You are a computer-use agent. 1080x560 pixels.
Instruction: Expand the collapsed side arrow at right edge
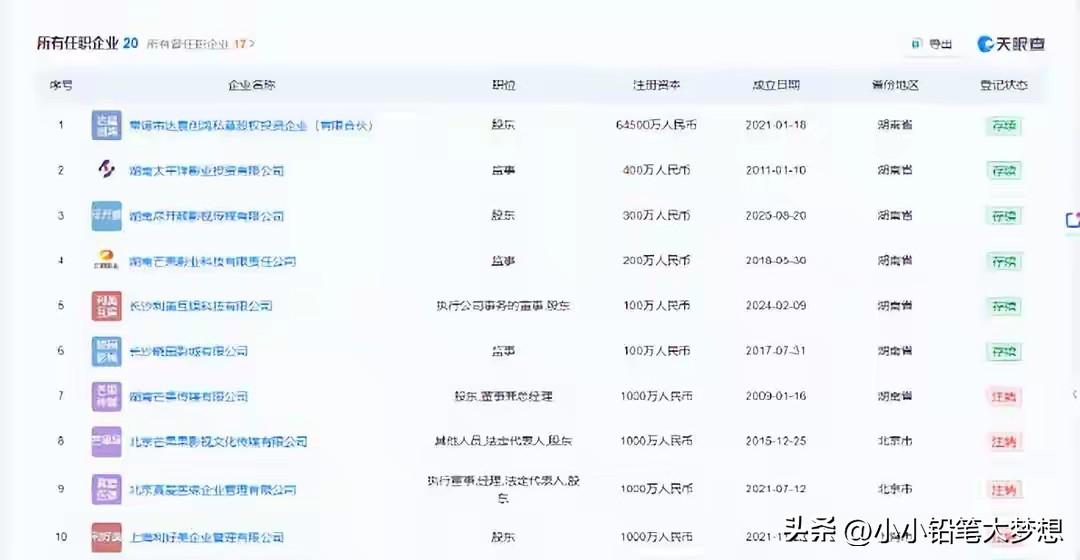(x=1075, y=394)
